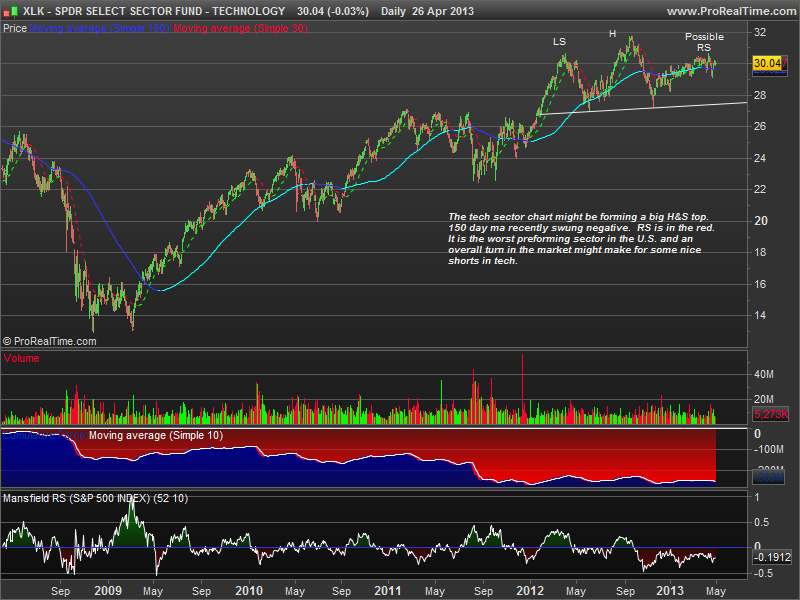Open the www.ProRealTime.com link
Image resolution: width=800 pixels, height=600 pixels.
pos(733,11)
